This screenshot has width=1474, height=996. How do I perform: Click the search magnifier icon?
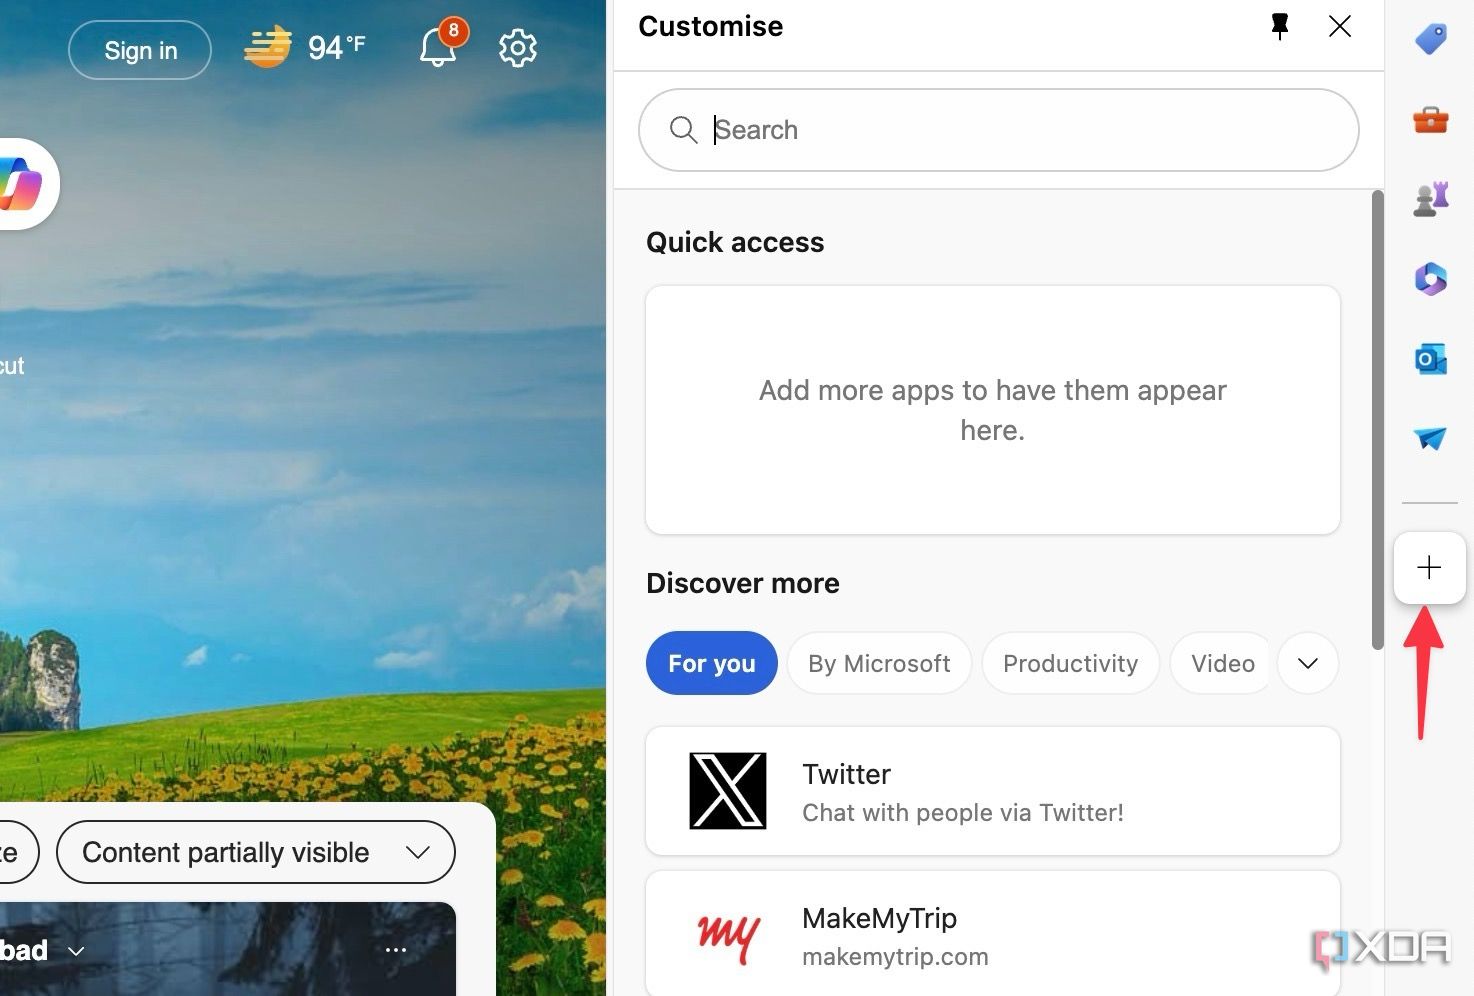pyautogui.click(x=683, y=130)
